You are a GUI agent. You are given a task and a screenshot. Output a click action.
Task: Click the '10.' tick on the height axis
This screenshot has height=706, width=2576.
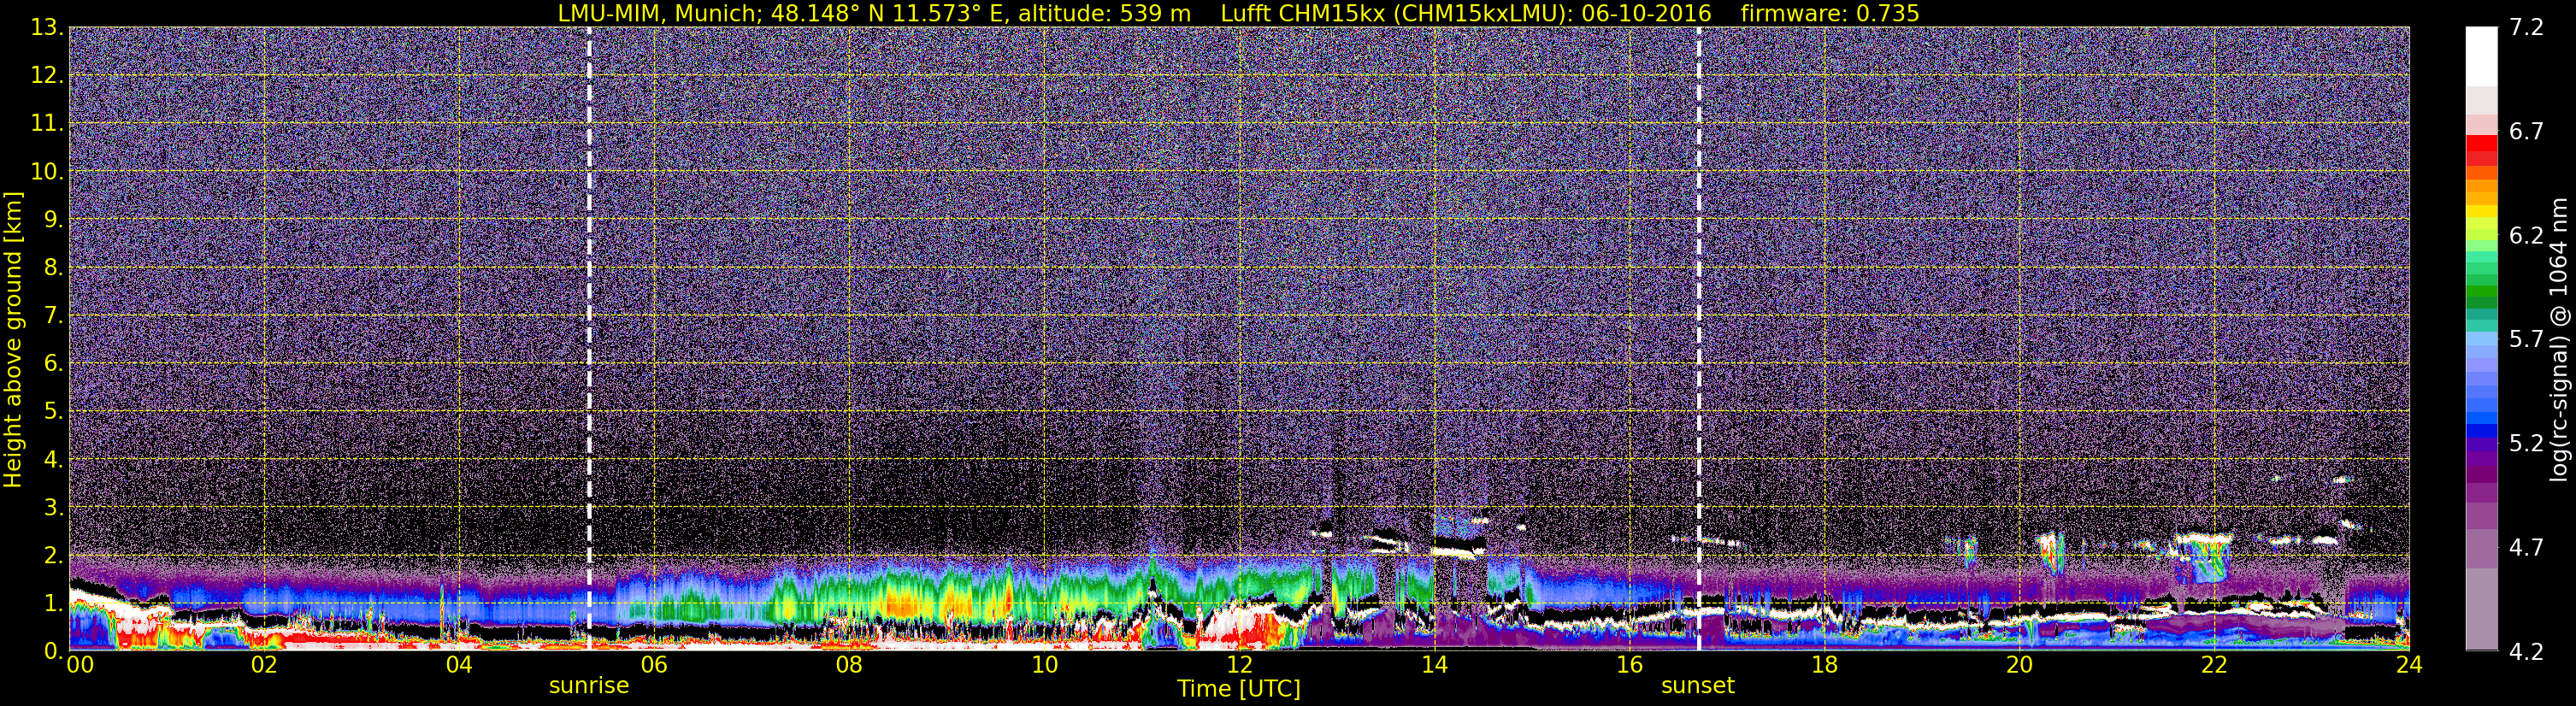click(47, 171)
